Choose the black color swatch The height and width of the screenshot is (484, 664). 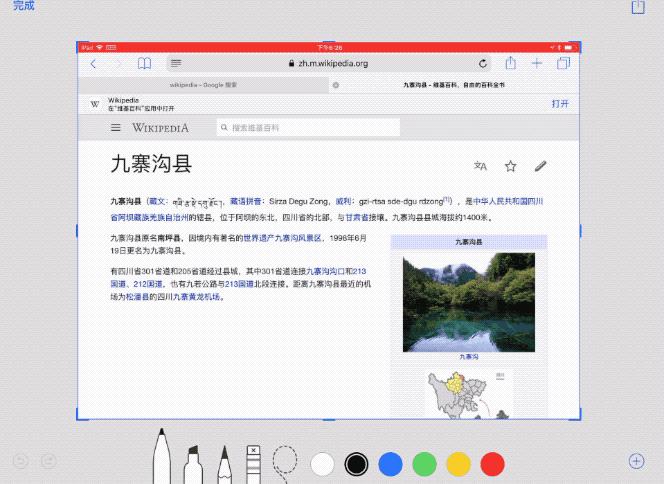(x=356, y=464)
